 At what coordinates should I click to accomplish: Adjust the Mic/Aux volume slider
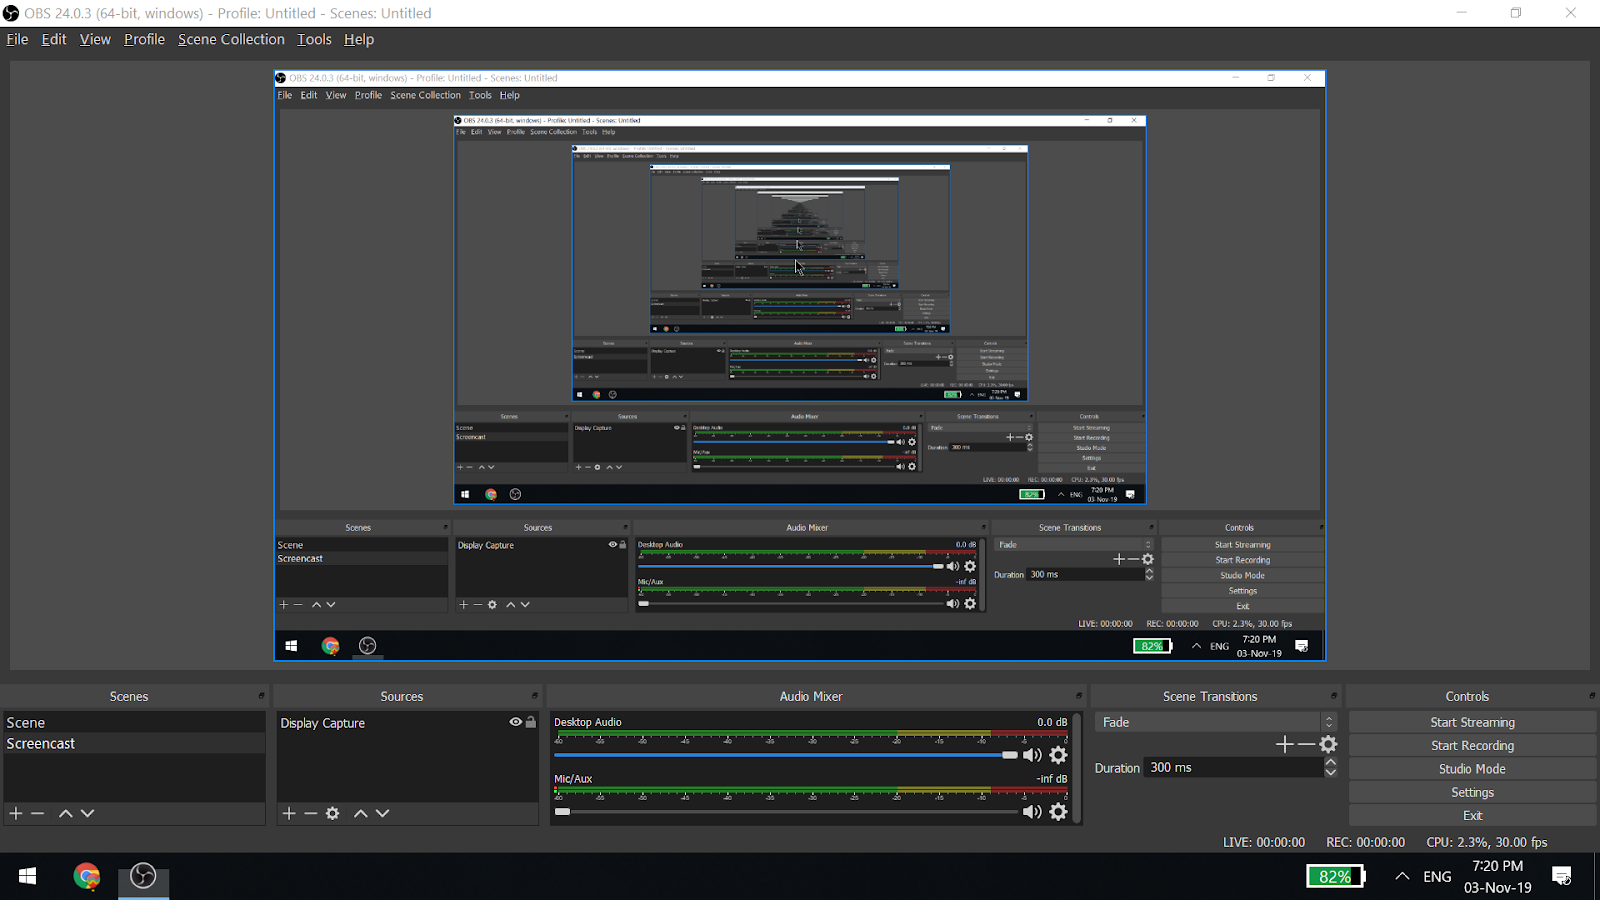(786, 812)
